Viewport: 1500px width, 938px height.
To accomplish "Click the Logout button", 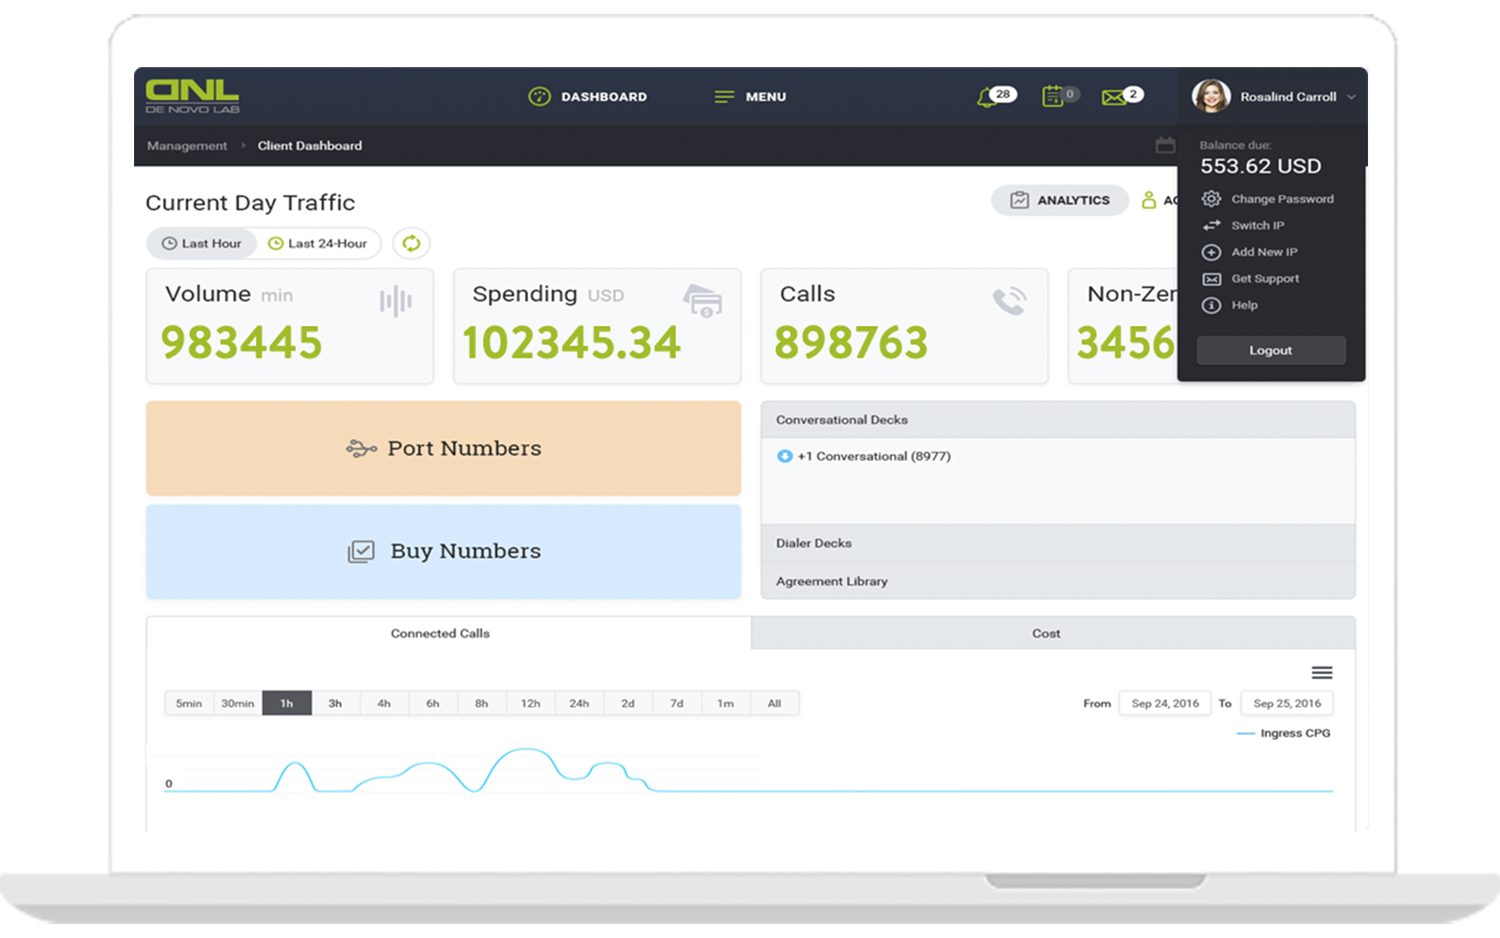I will coord(1271,351).
